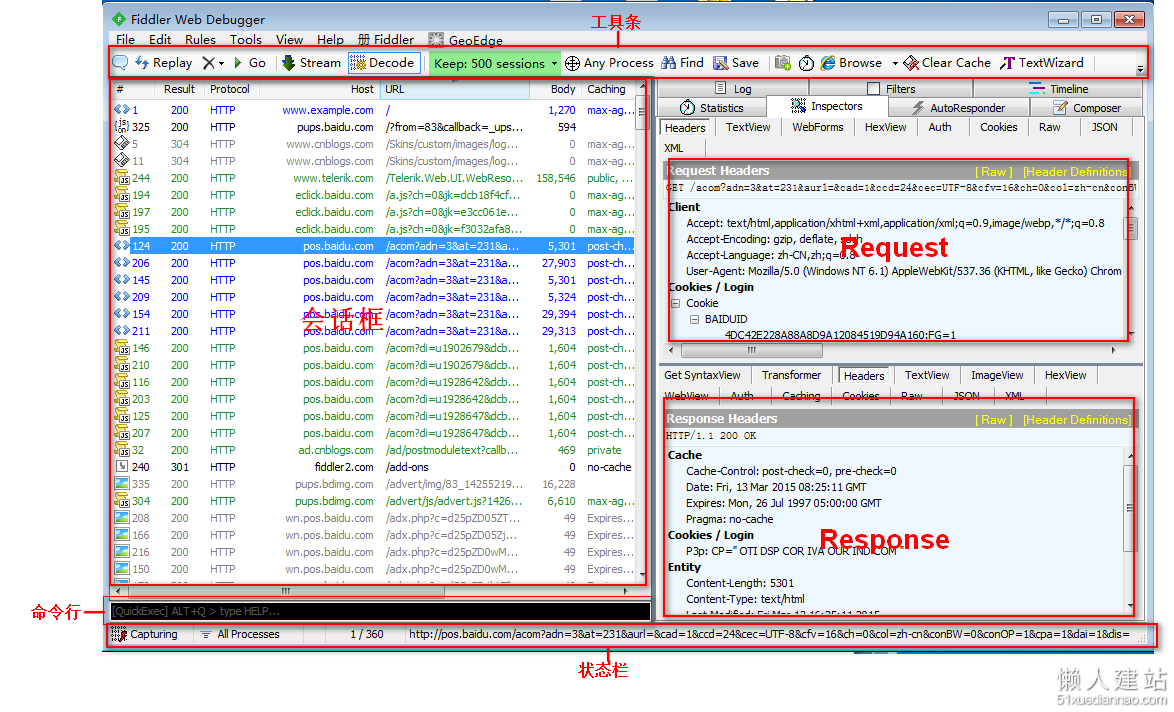The width and height of the screenshot is (1174, 712).
Task: Click the timer stopwatch toolbar icon
Action: (806, 64)
